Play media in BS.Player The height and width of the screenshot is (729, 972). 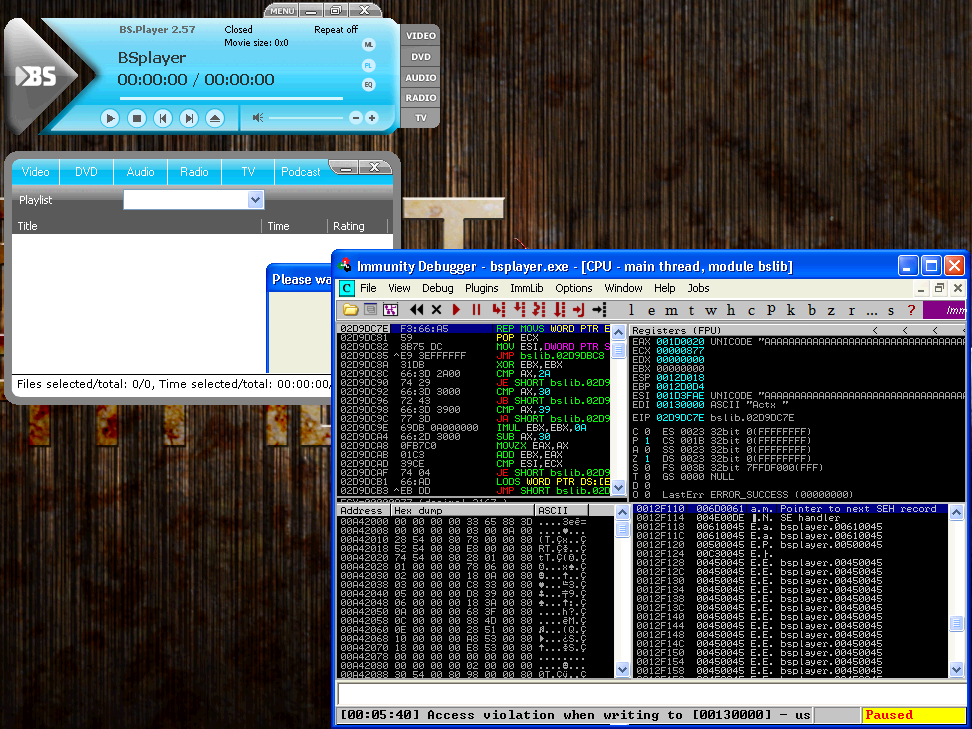pyautogui.click(x=110, y=118)
